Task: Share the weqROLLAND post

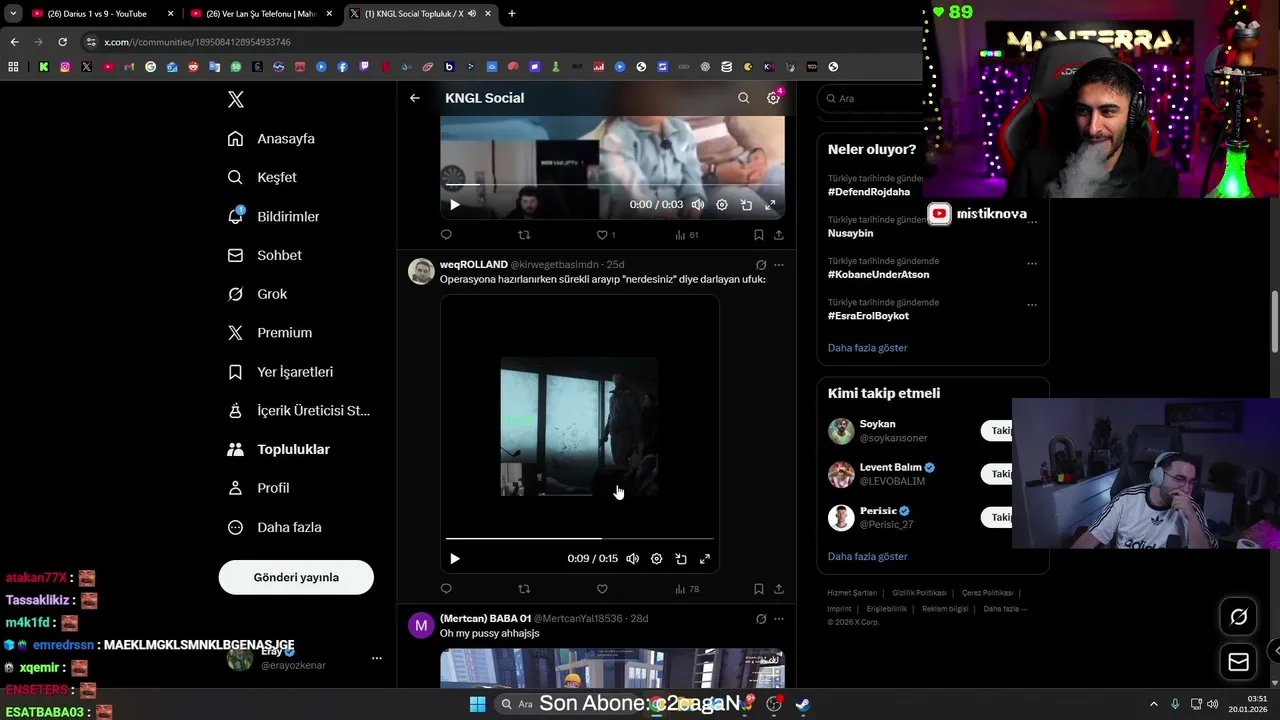Action: point(779,589)
